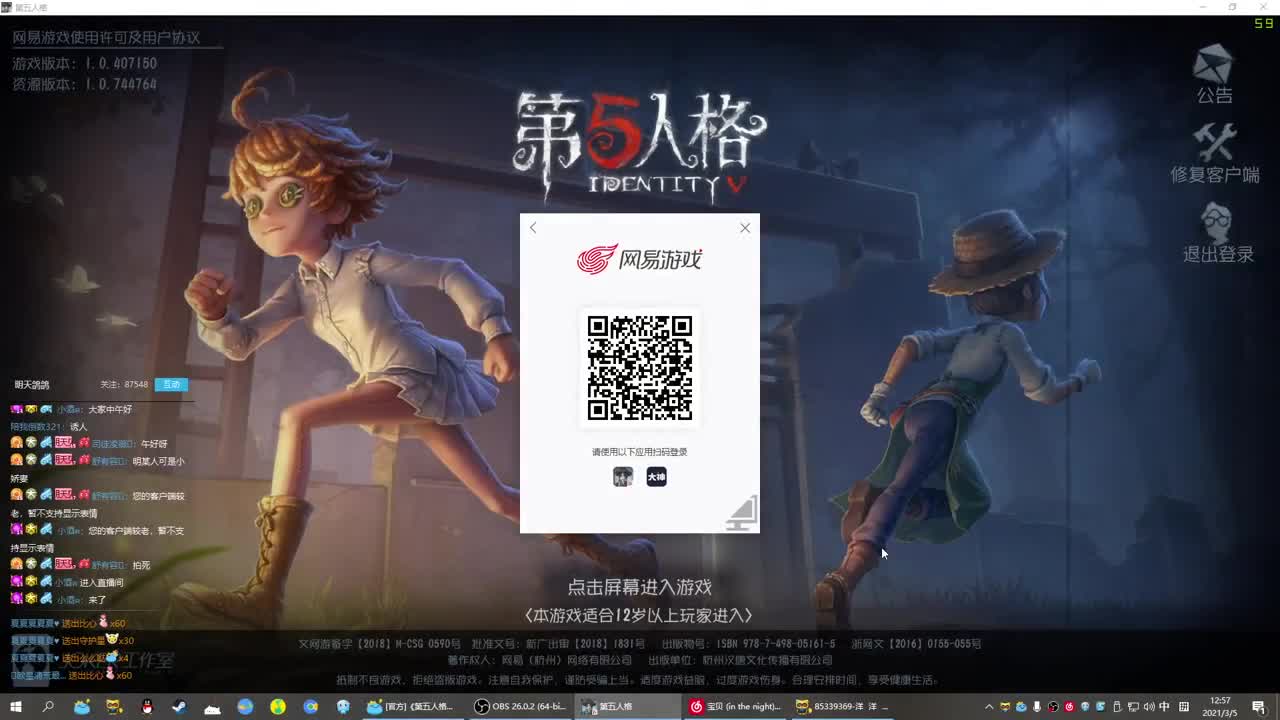Switch to the [官方]《第五人格 taskbar window

coord(411,706)
